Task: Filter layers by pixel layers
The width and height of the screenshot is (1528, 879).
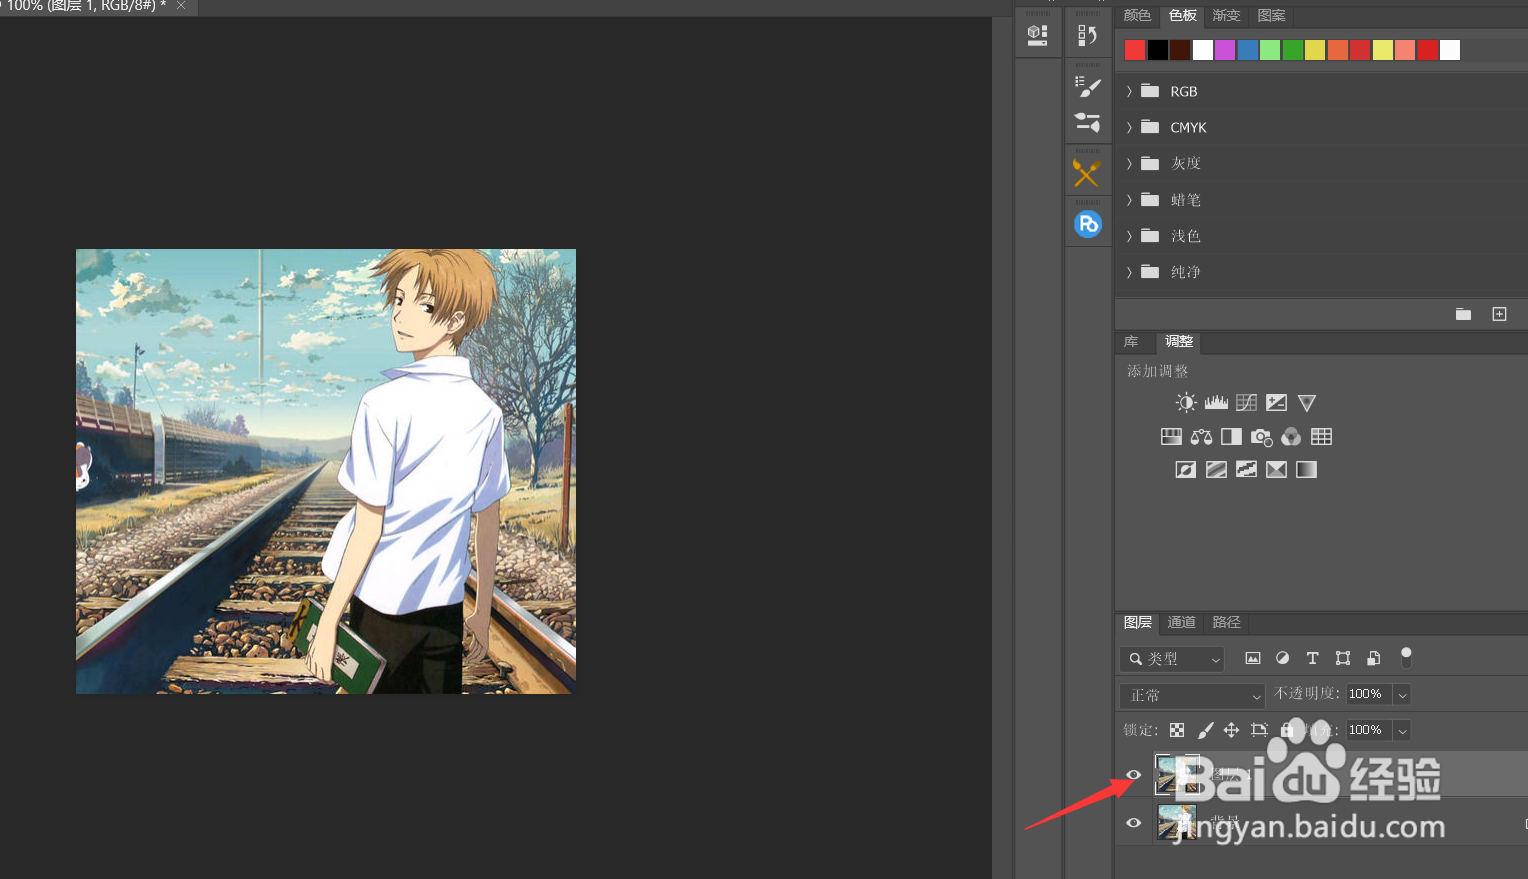Action: [1252, 658]
